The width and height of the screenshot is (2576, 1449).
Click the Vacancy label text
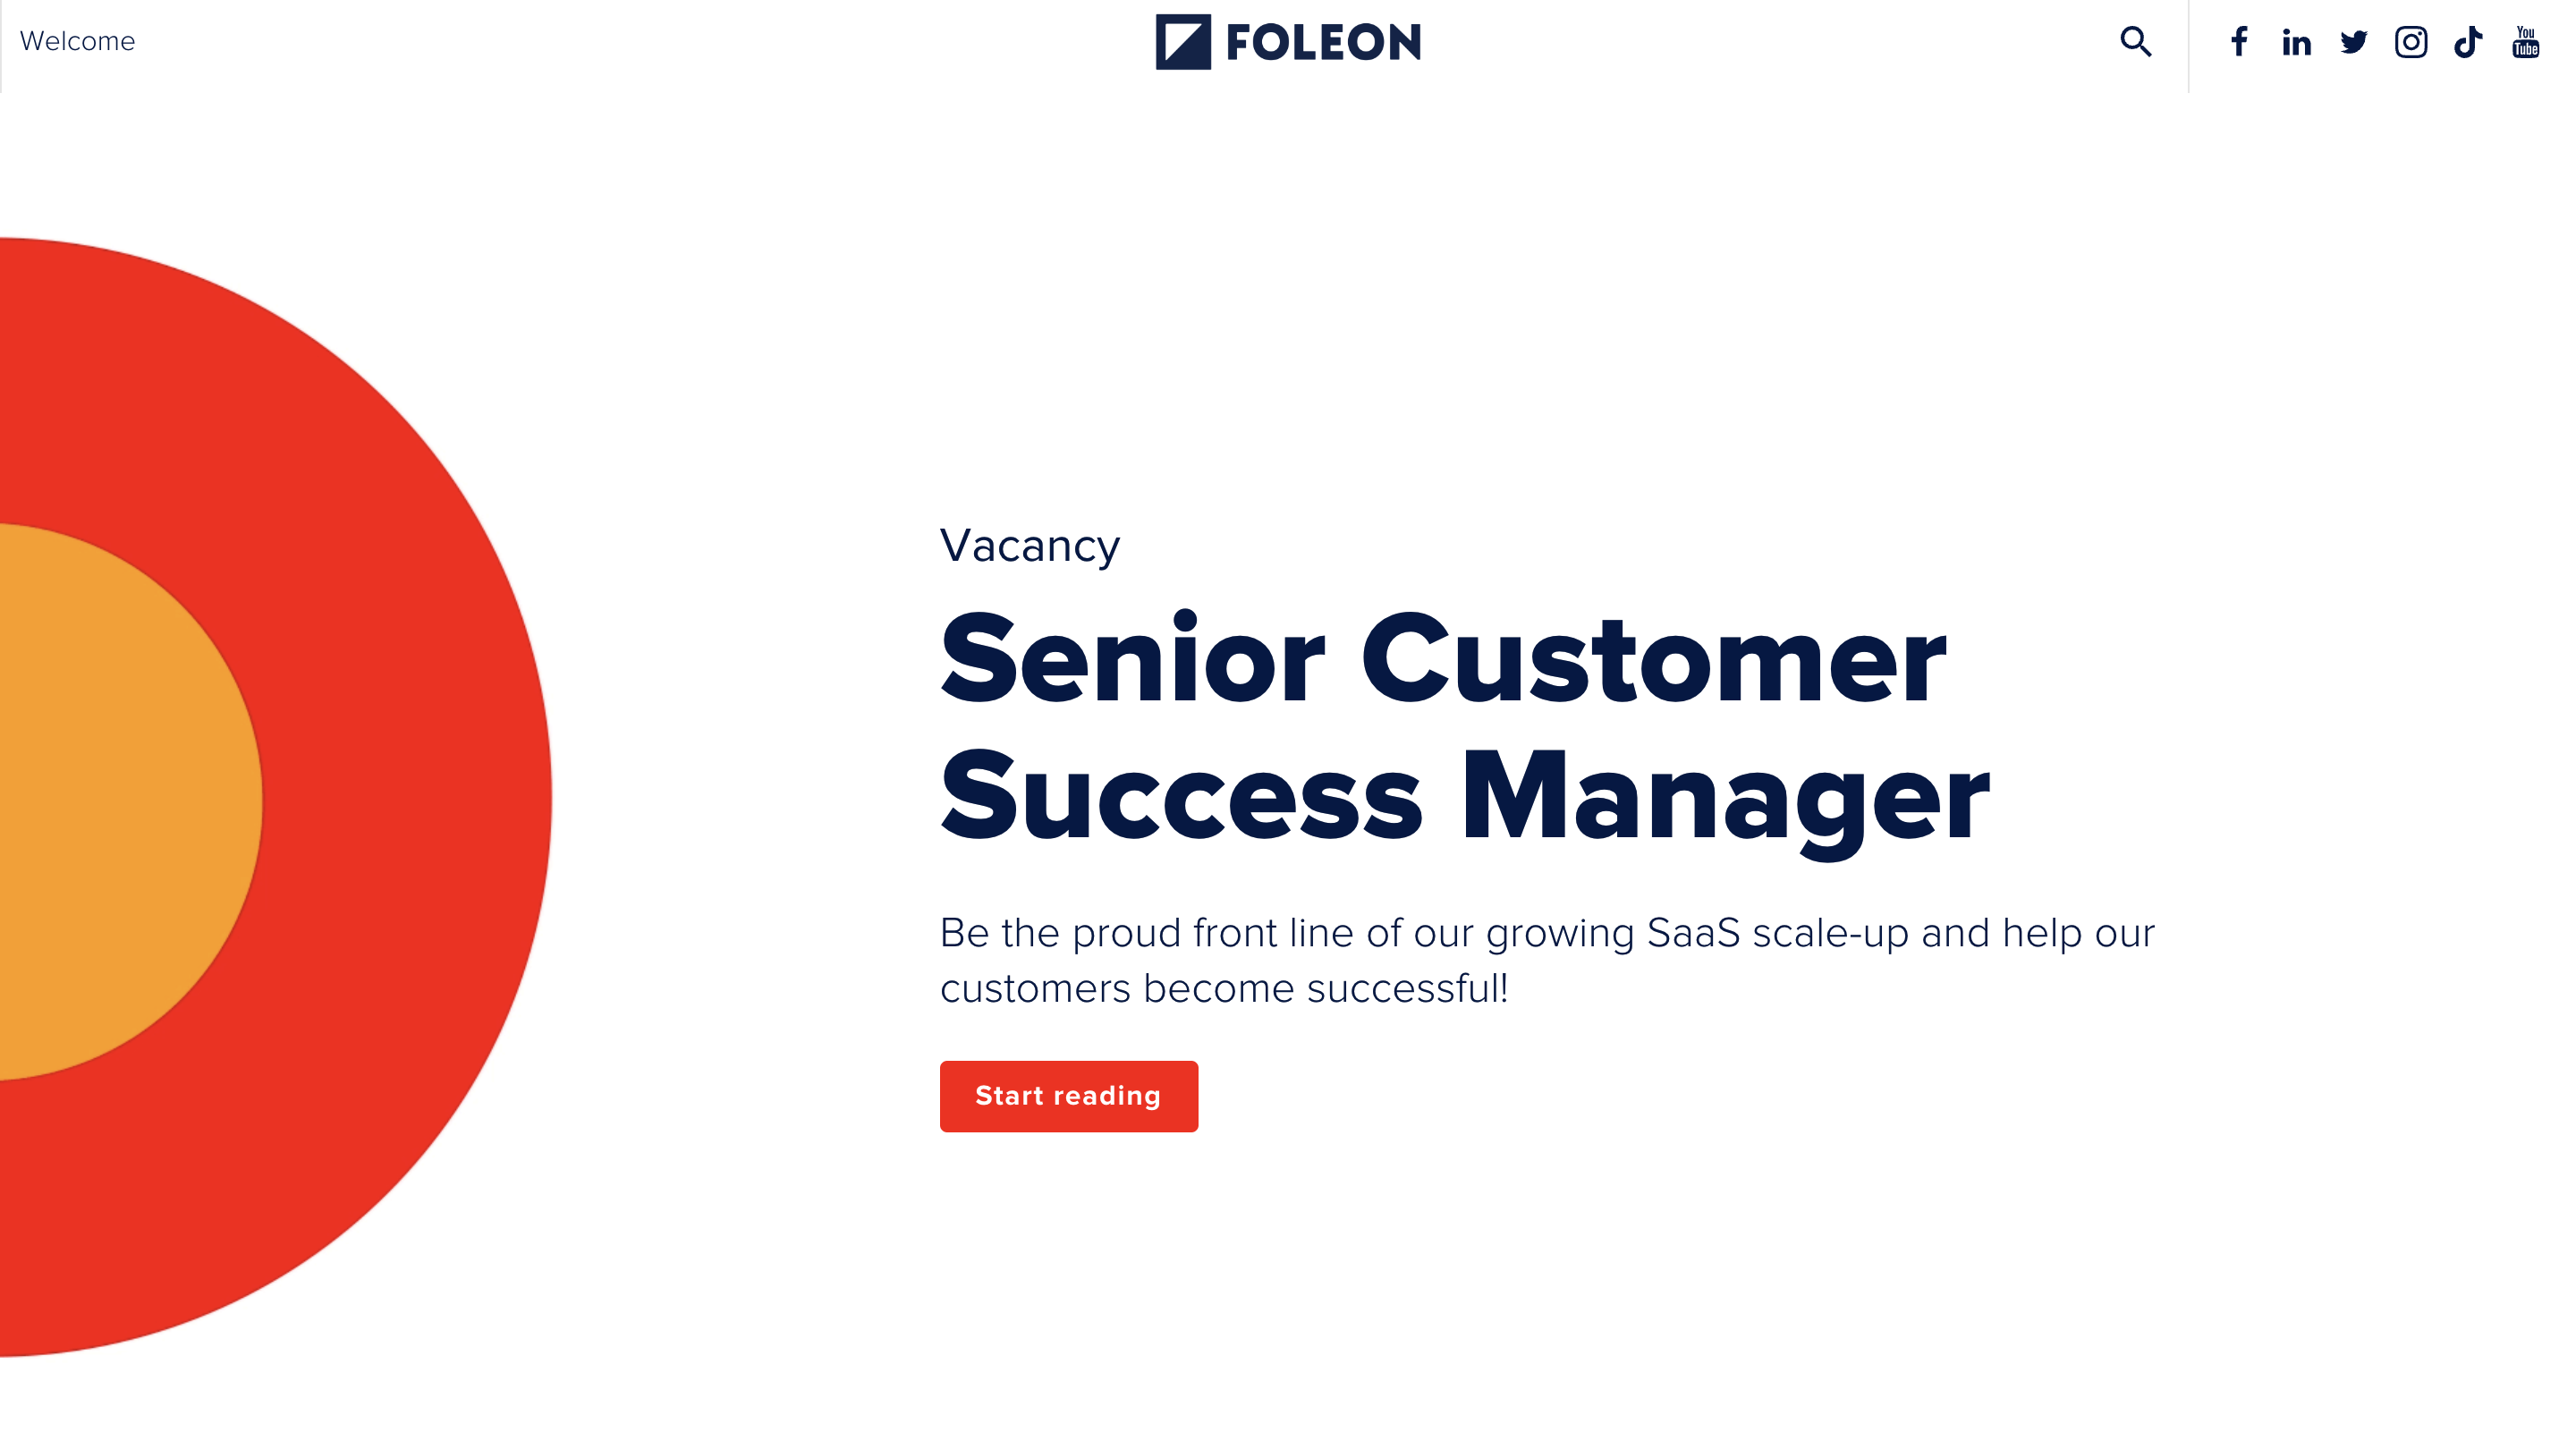pos(1029,546)
